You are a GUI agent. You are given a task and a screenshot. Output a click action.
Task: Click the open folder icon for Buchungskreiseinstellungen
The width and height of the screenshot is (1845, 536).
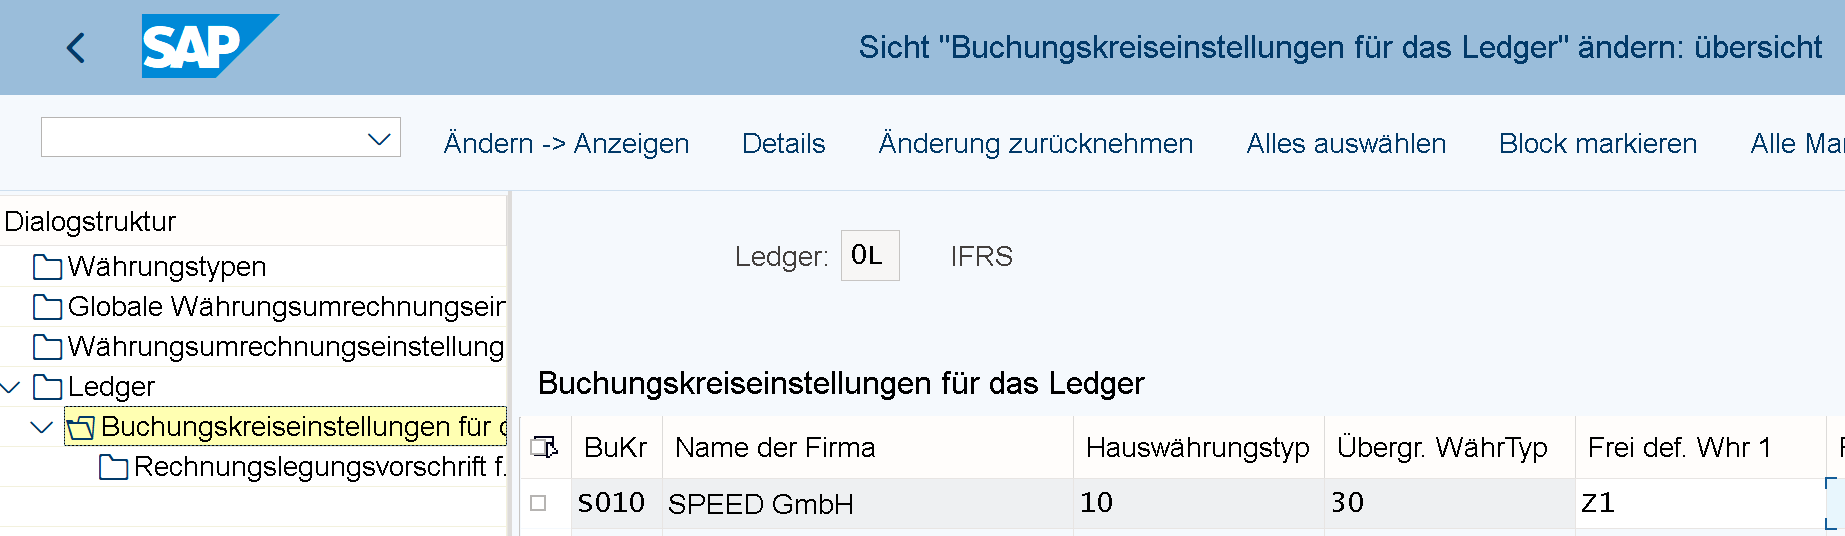[81, 427]
